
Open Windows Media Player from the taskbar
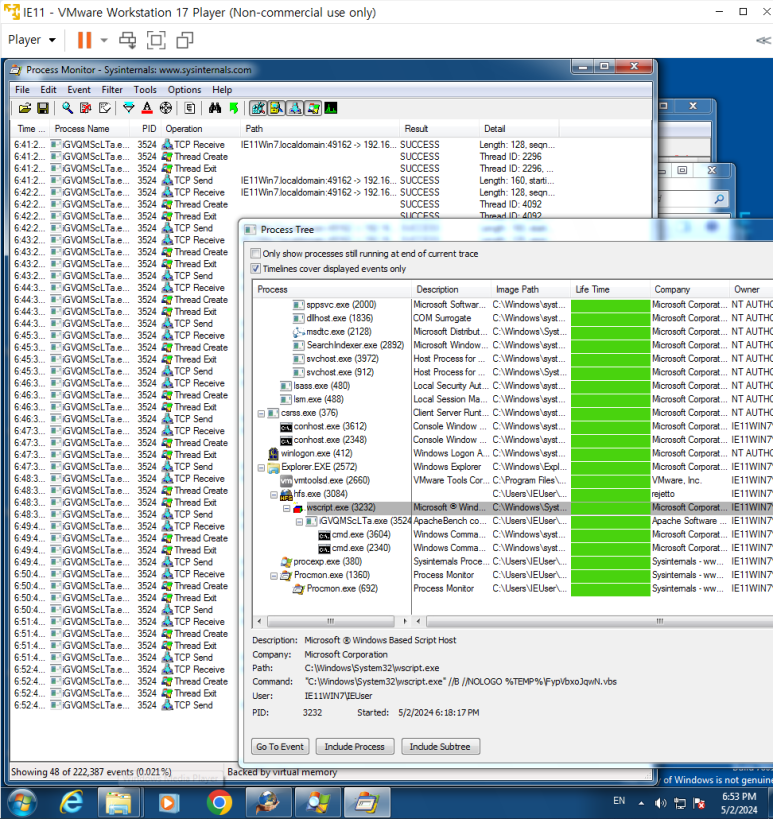(169, 803)
